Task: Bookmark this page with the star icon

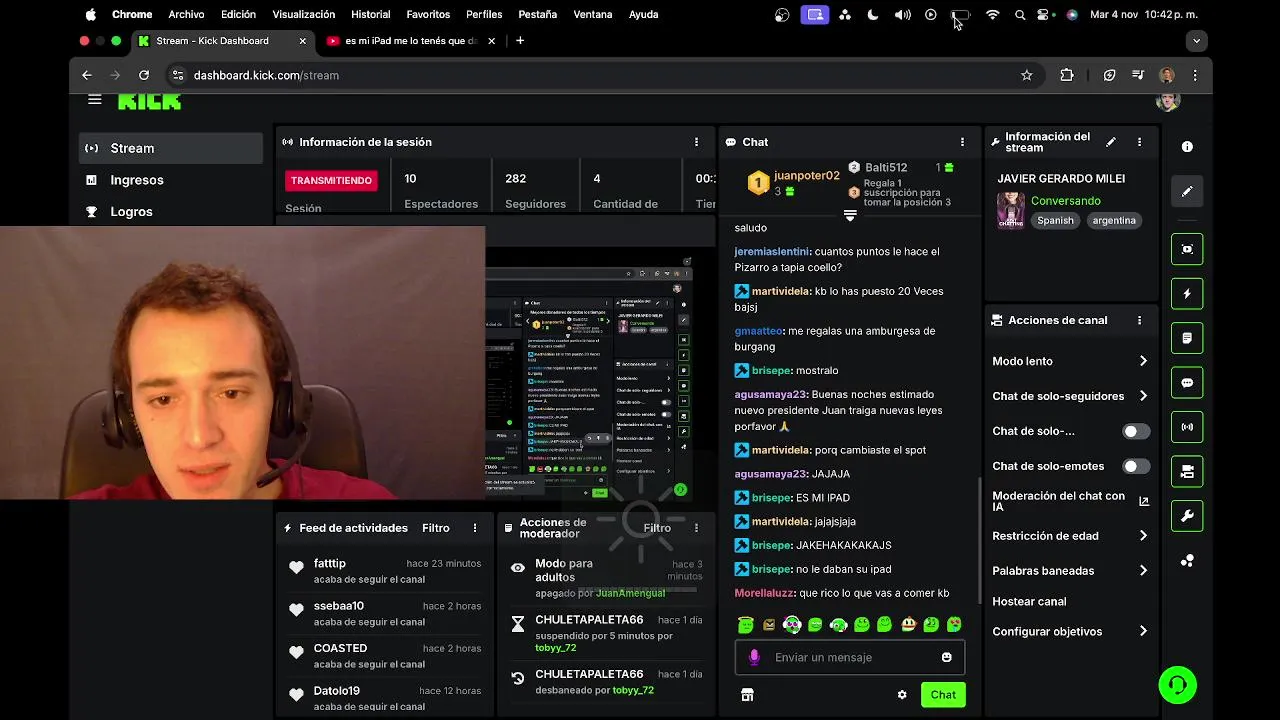Action: pos(1026,75)
